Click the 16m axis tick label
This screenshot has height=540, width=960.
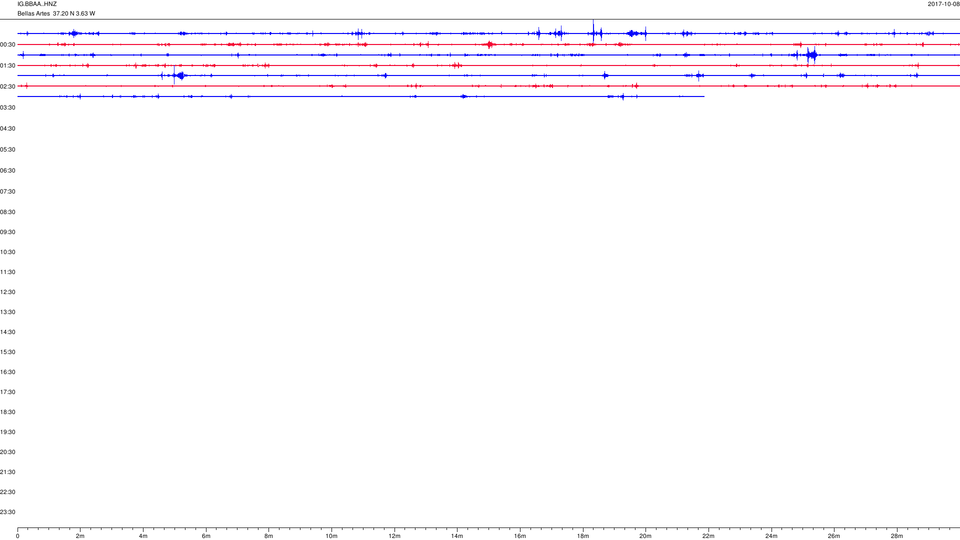point(520,536)
